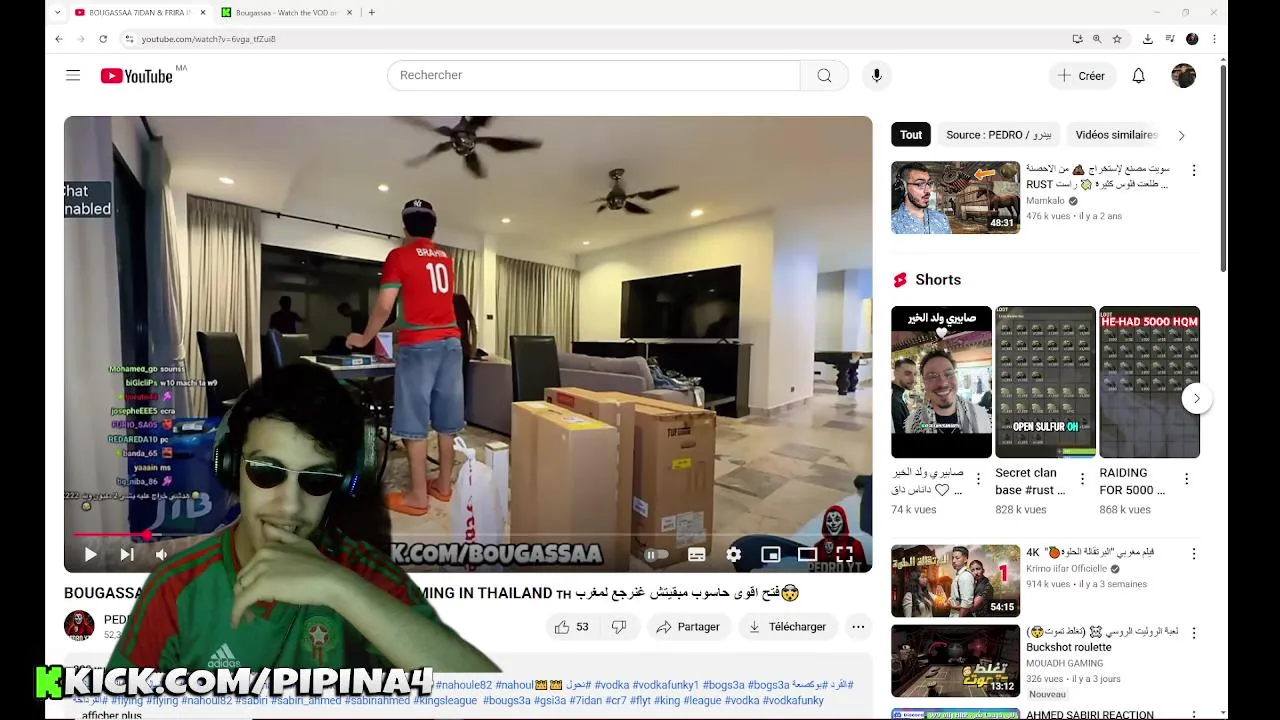Select the Vidéos similaires chip
The width and height of the screenshot is (1280, 720).
[x=1116, y=135]
